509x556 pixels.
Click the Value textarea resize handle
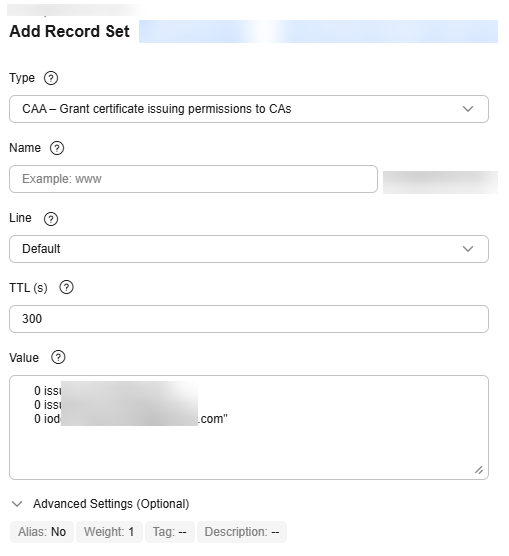click(479, 470)
